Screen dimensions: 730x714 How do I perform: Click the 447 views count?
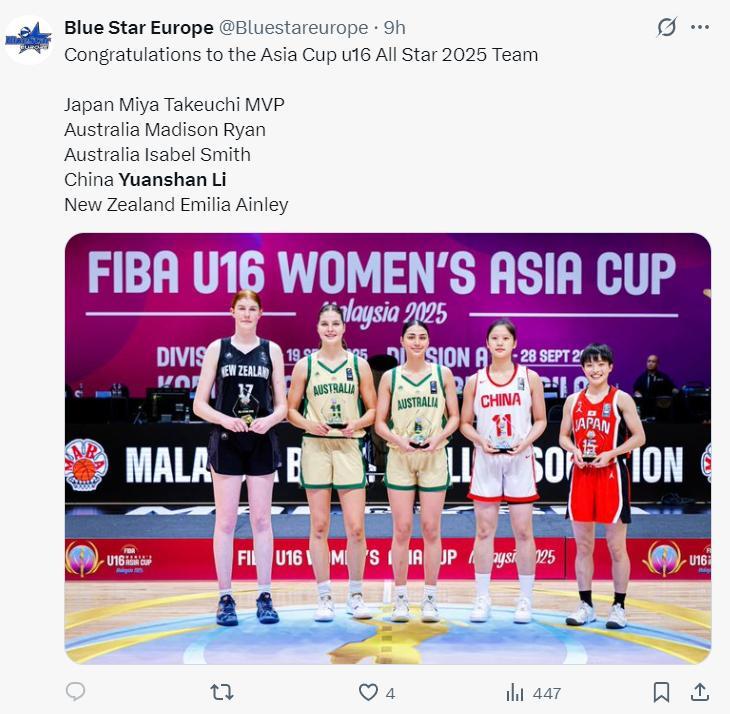[x=547, y=694]
